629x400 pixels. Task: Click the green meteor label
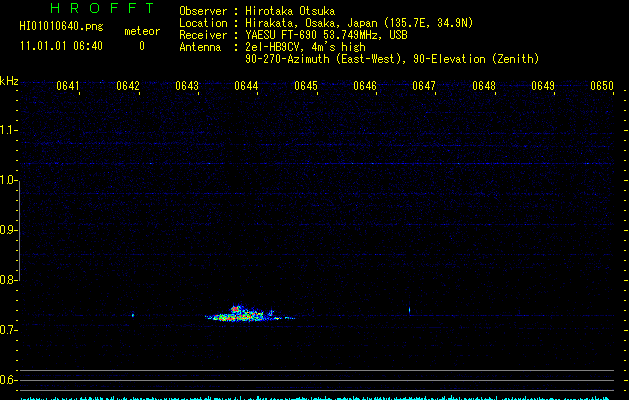point(142,31)
